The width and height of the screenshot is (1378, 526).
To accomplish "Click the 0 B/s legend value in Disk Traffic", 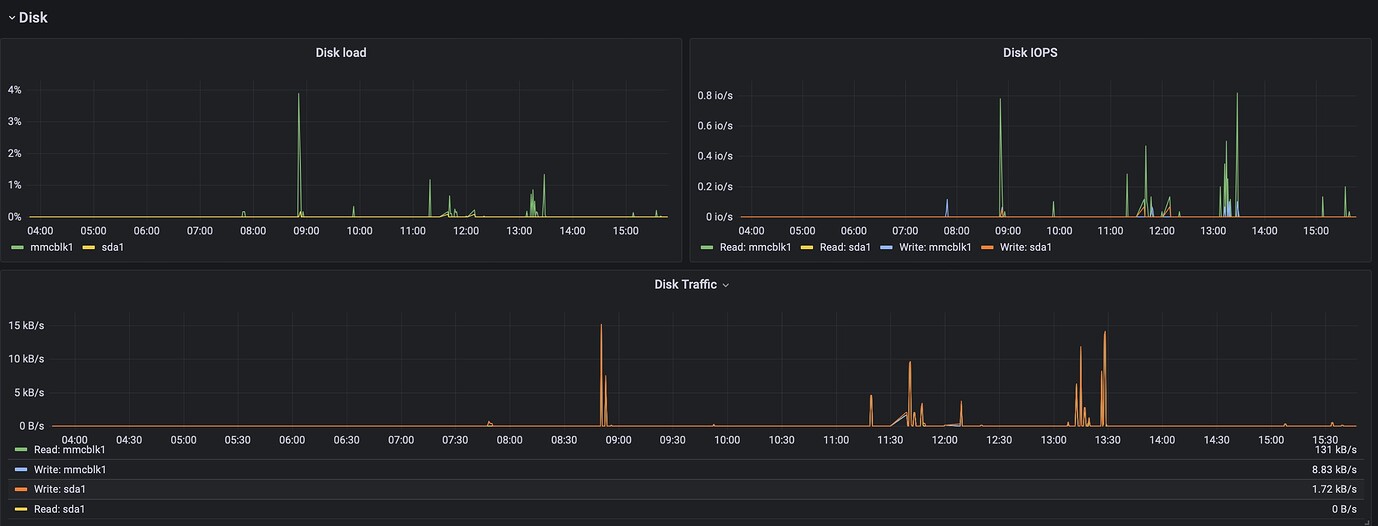I will click(x=1344, y=509).
